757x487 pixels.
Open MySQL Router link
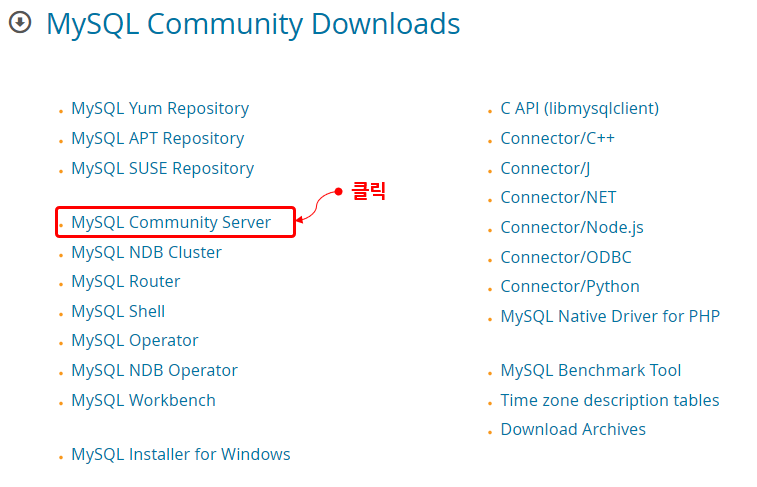pyautogui.click(x=126, y=281)
